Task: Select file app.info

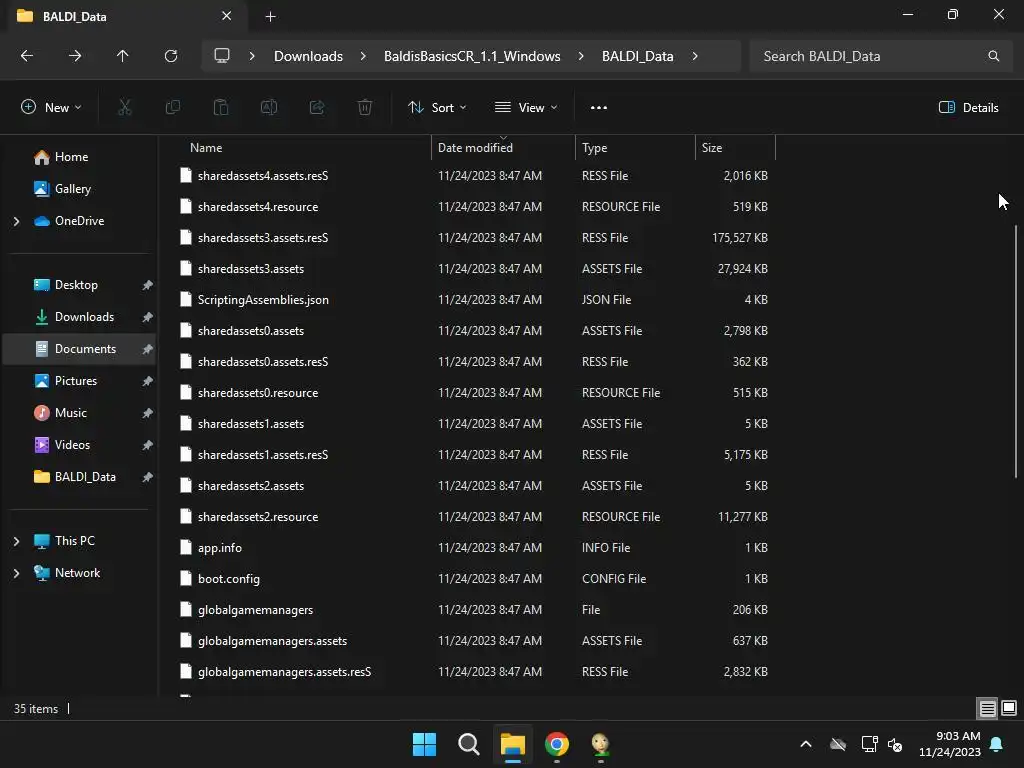Action: (219, 548)
